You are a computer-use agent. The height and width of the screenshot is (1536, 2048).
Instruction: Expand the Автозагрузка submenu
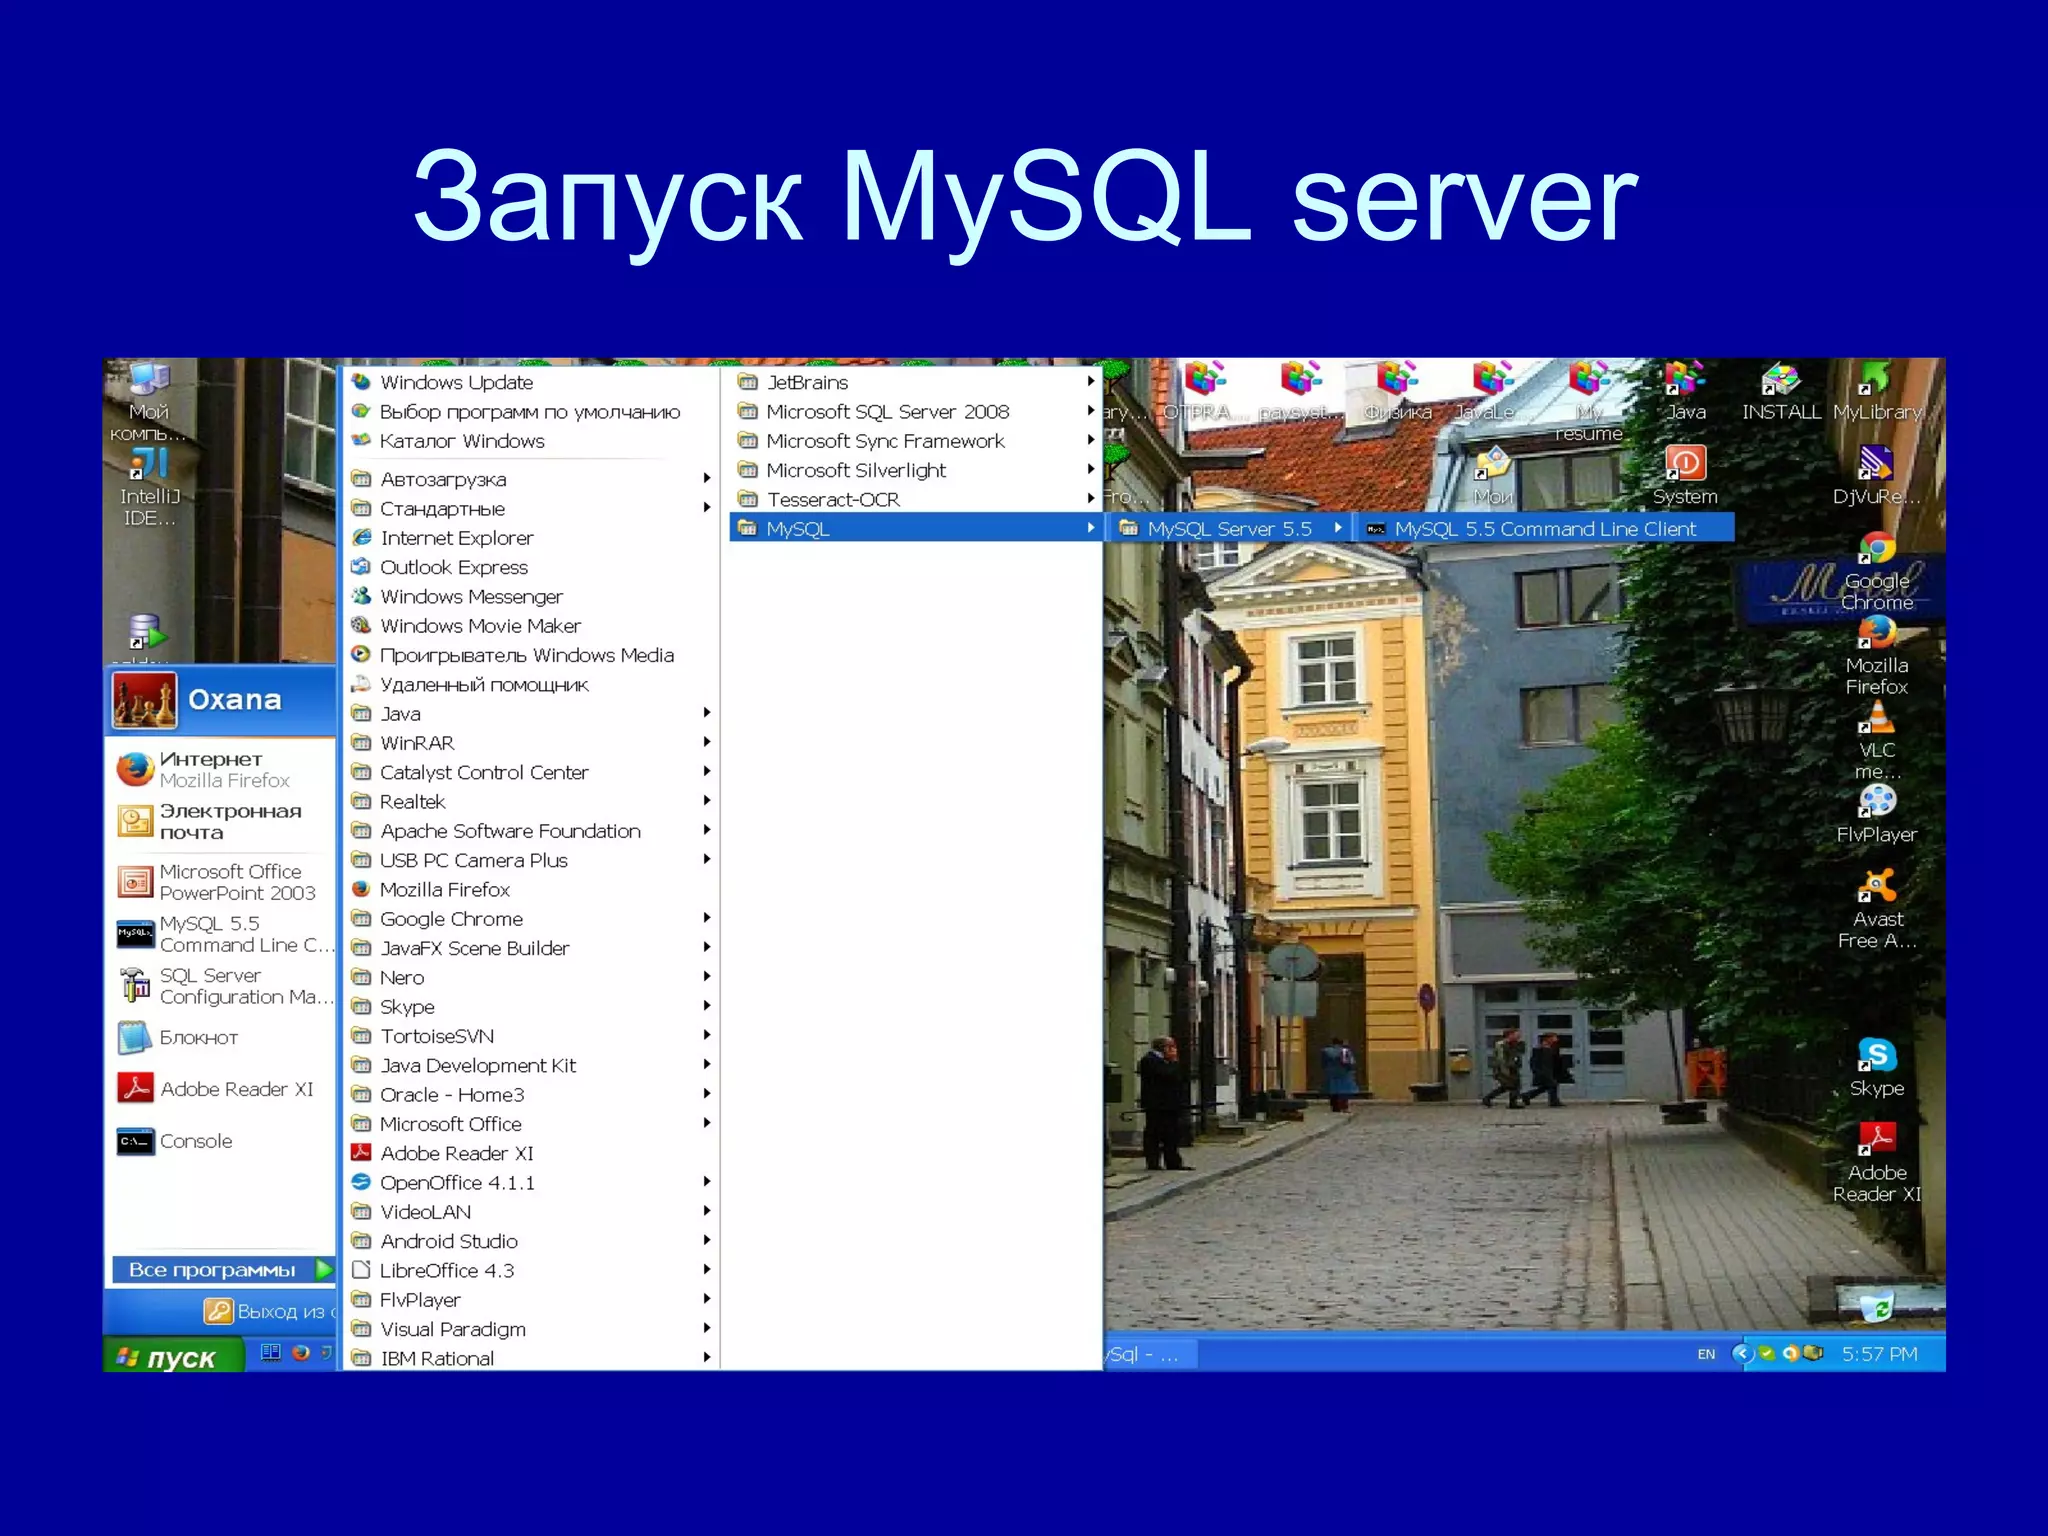pos(531,479)
